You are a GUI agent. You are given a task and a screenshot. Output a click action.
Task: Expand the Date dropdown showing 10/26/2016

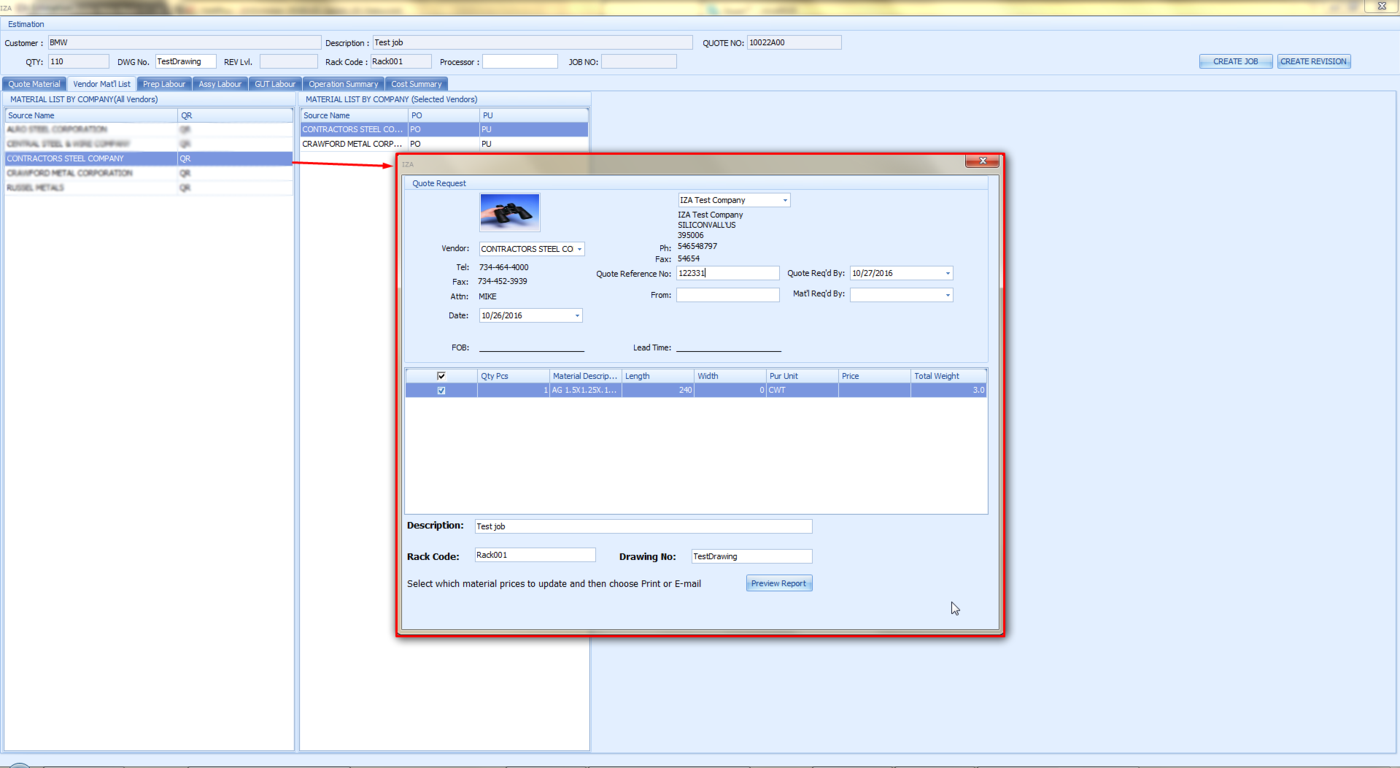pyautogui.click(x=576, y=316)
